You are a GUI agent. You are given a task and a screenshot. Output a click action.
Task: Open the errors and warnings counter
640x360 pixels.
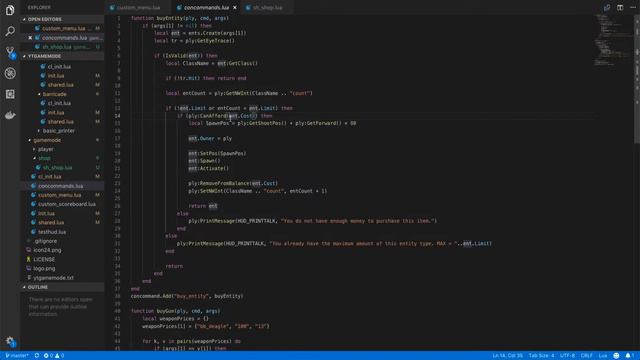tap(54, 356)
